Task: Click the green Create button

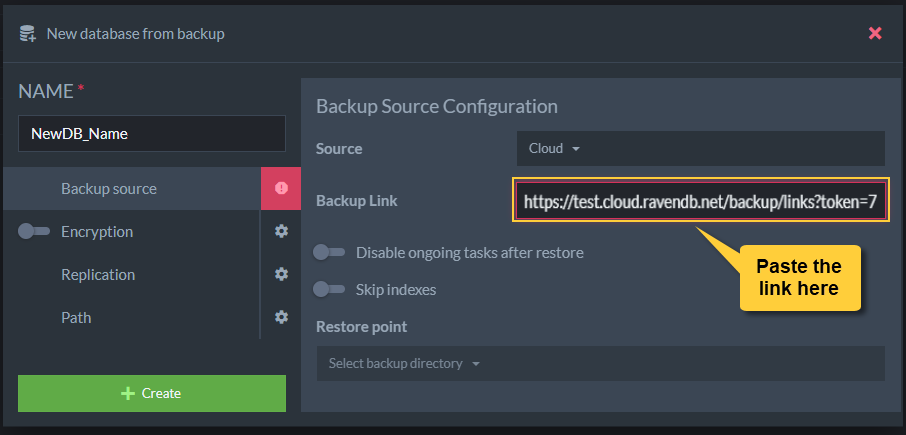Action: pyautogui.click(x=152, y=393)
